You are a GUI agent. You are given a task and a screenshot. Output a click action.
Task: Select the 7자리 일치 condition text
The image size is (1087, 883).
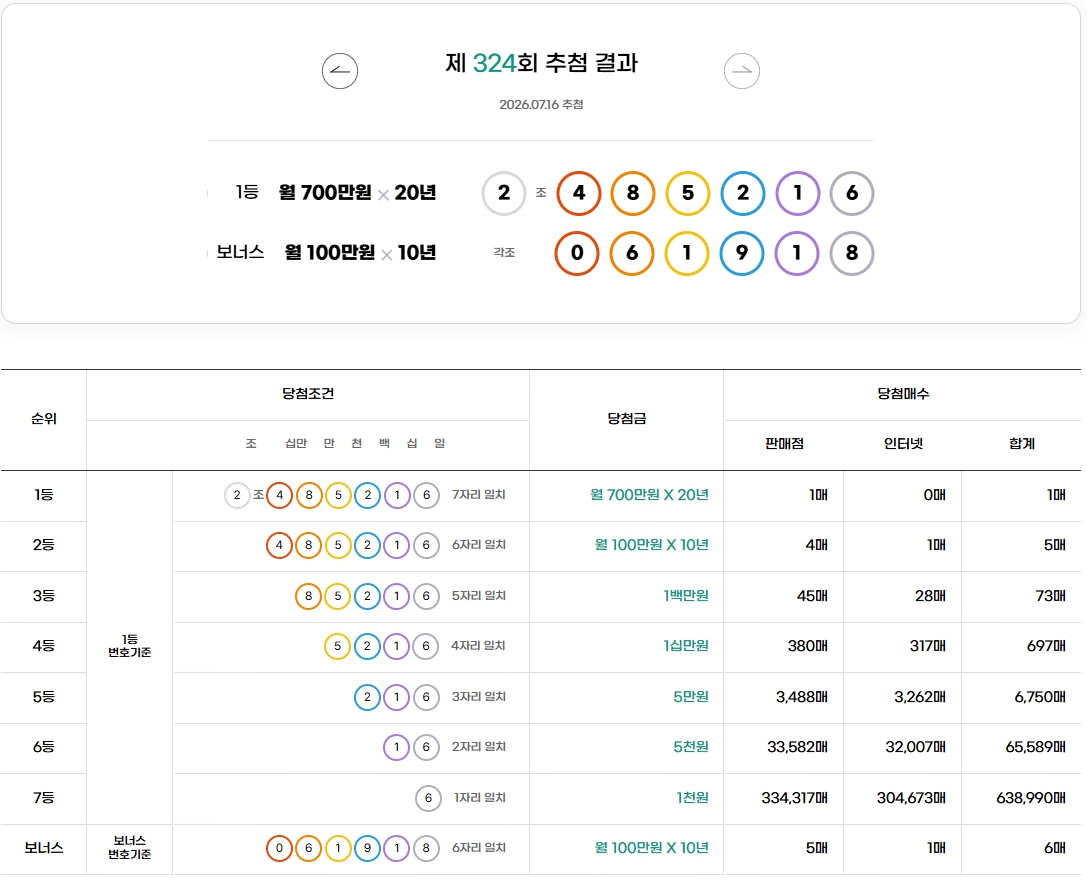[x=479, y=495]
